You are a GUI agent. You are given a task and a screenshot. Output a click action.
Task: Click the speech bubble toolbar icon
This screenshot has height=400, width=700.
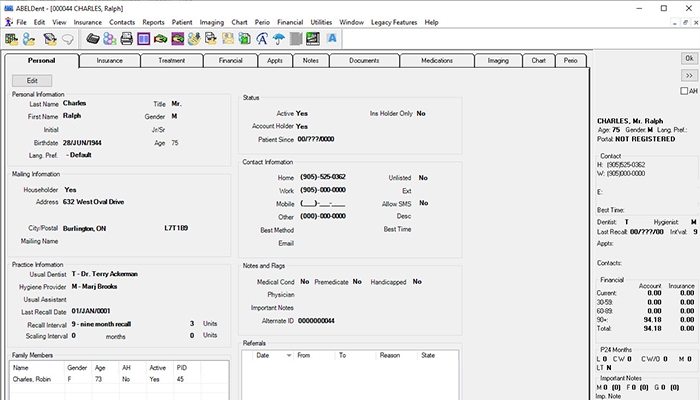point(66,39)
